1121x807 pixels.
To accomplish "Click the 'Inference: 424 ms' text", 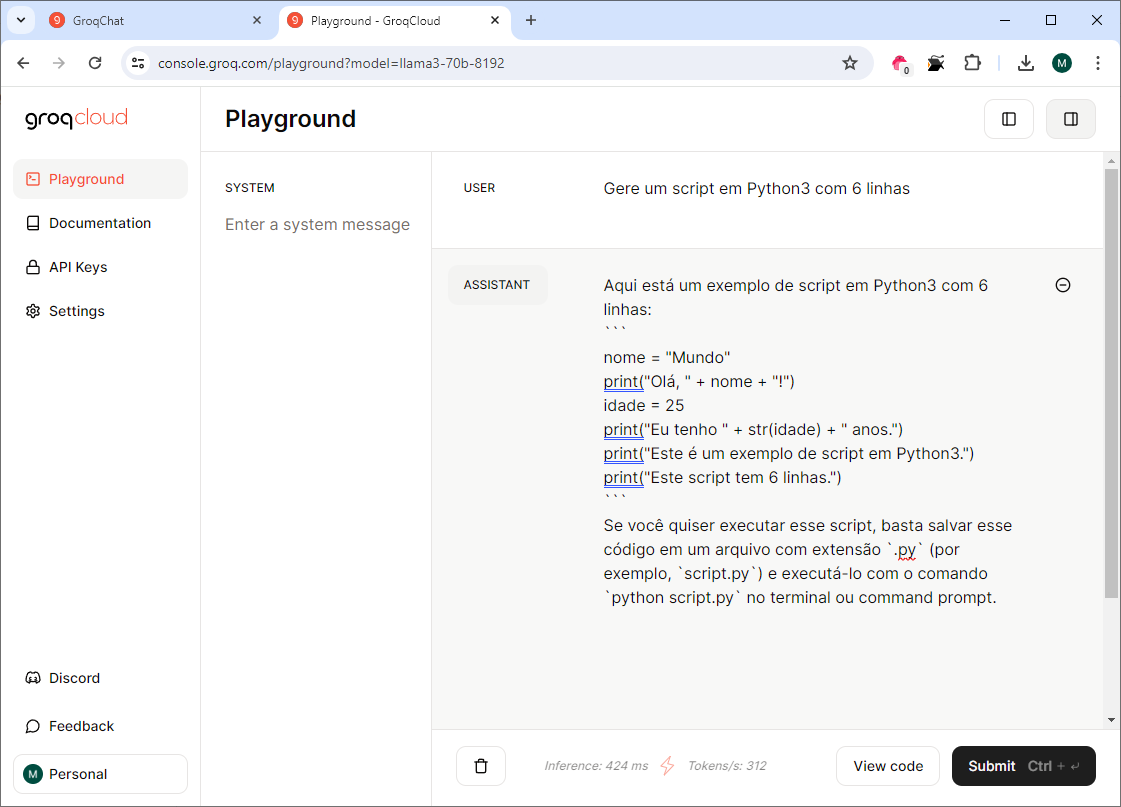I will point(596,766).
